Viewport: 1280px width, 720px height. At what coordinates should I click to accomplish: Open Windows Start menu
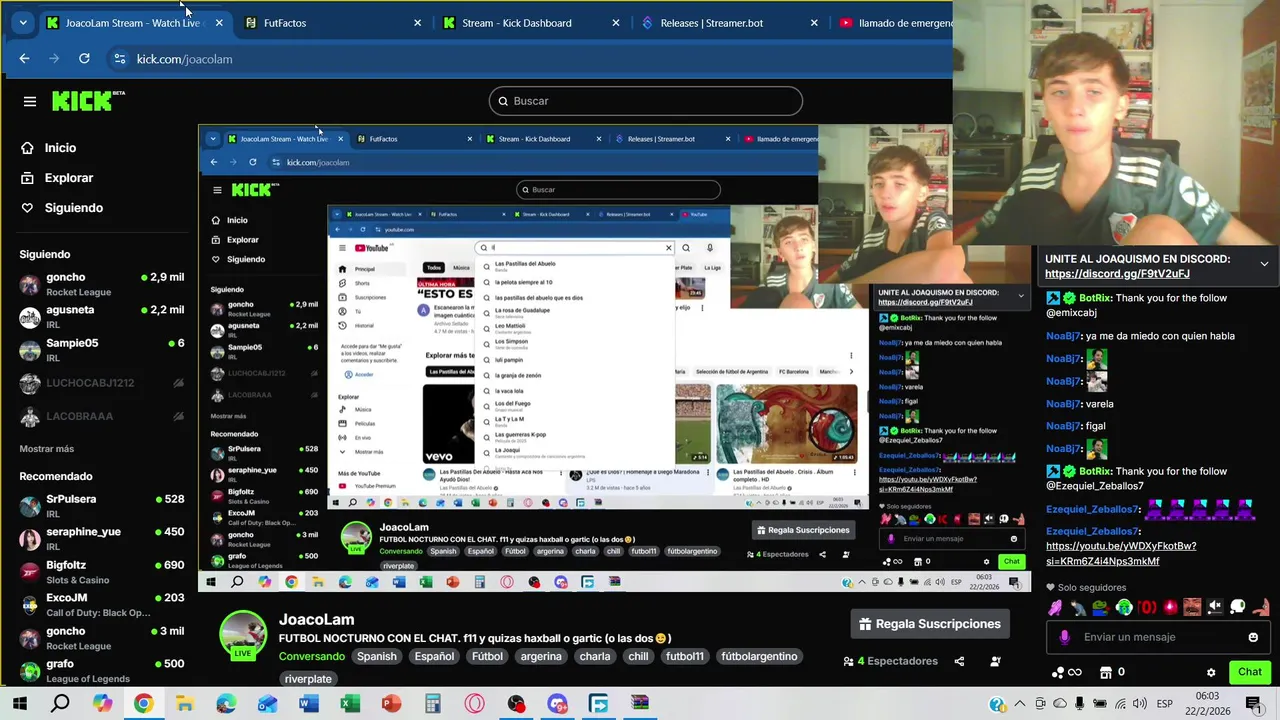(x=19, y=704)
